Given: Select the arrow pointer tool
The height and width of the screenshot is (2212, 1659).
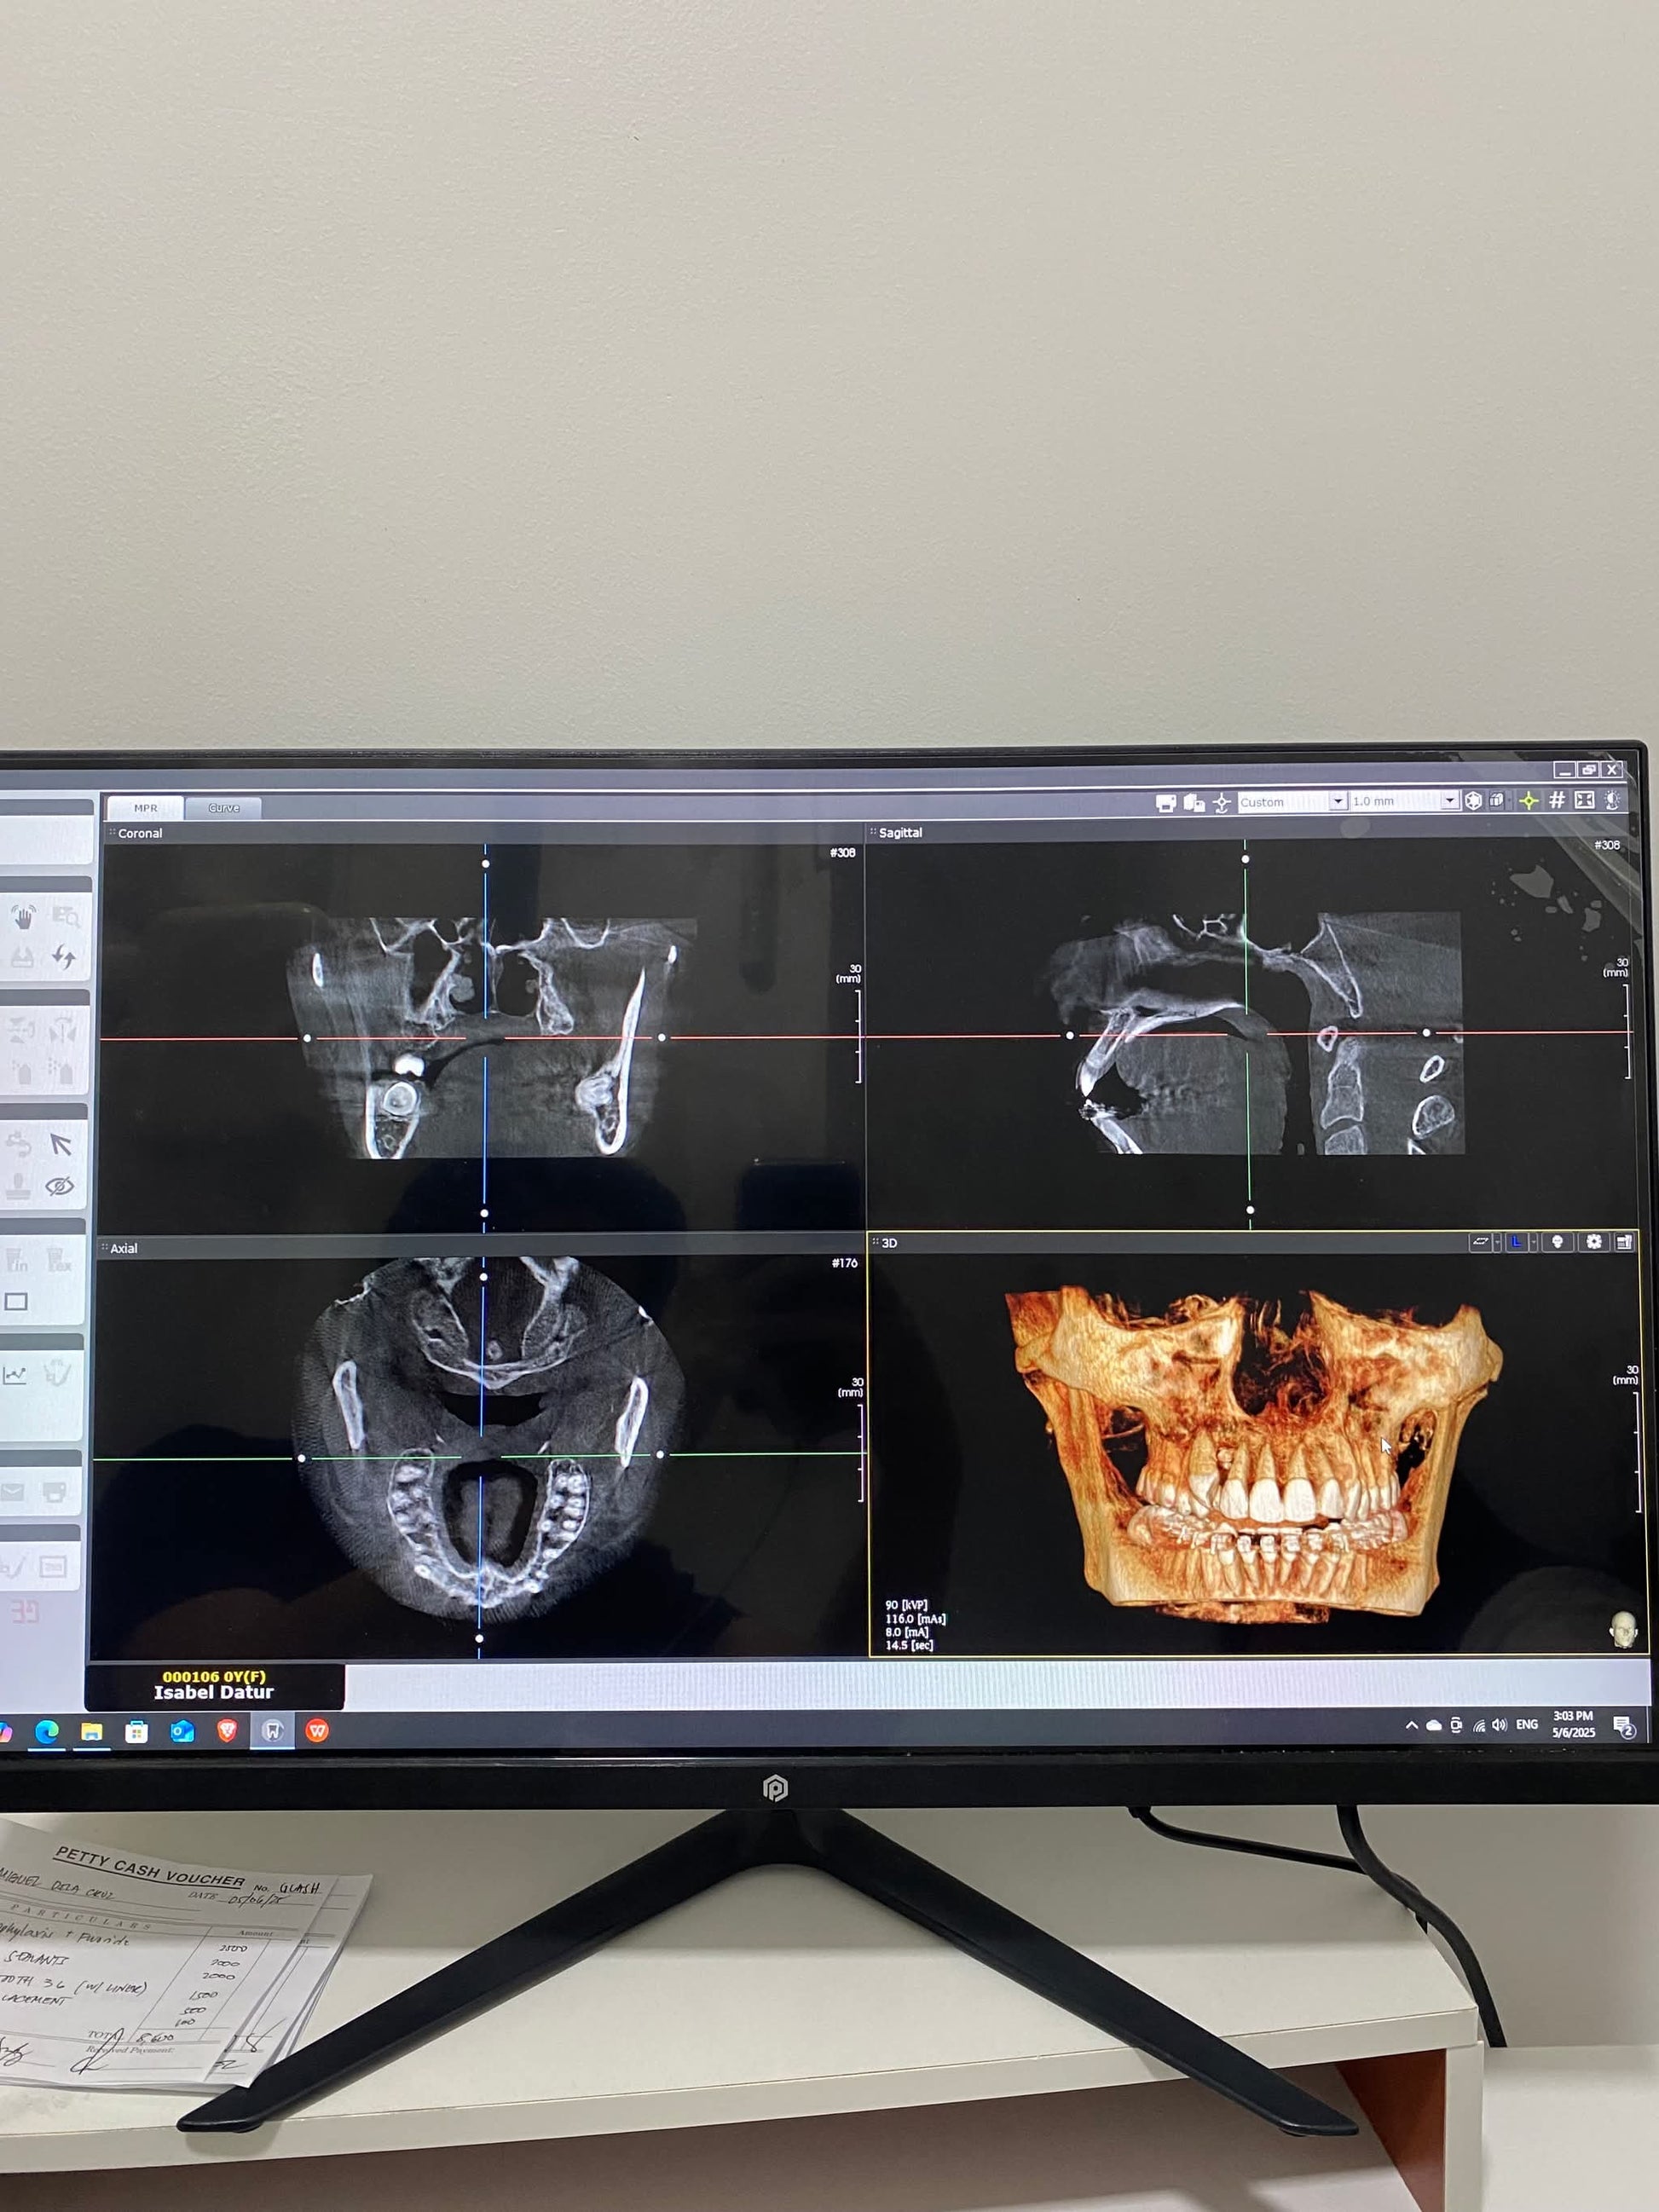Looking at the screenshot, I should coord(61,1144).
